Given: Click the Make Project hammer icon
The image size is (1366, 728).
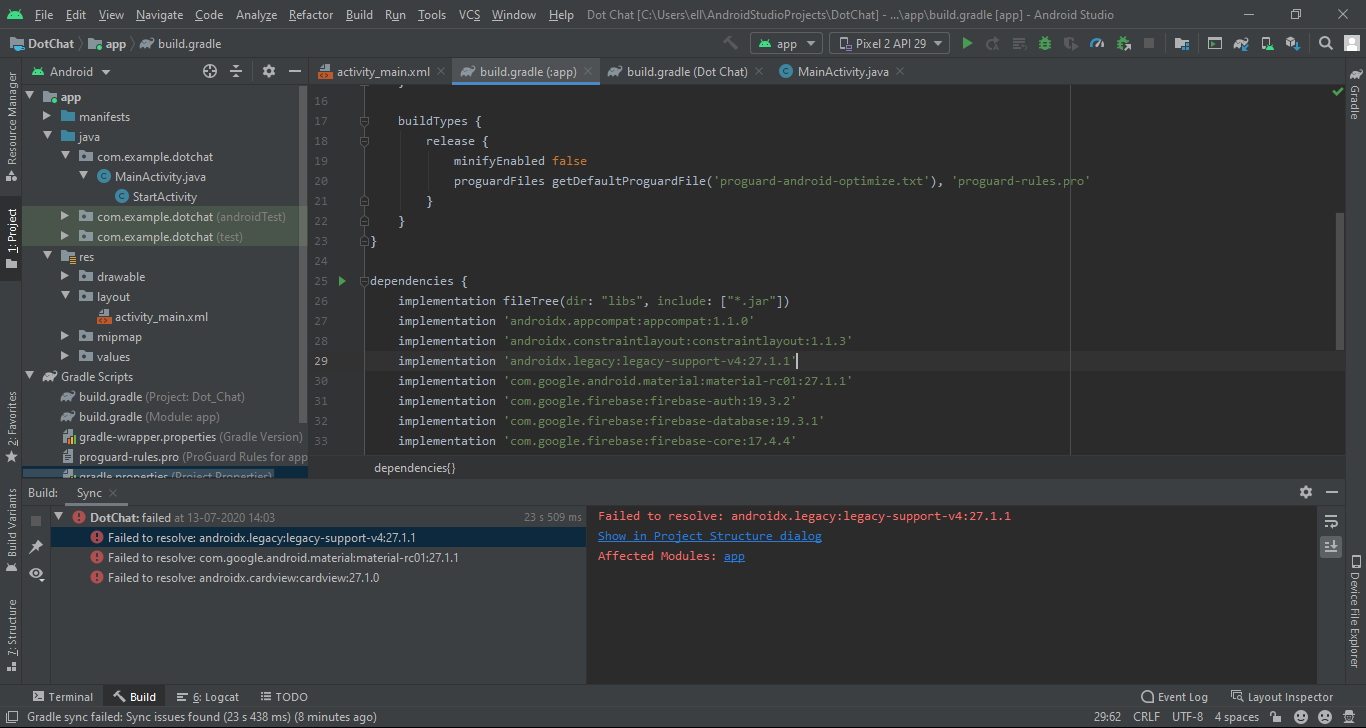Looking at the screenshot, I should tap(731, 44).
